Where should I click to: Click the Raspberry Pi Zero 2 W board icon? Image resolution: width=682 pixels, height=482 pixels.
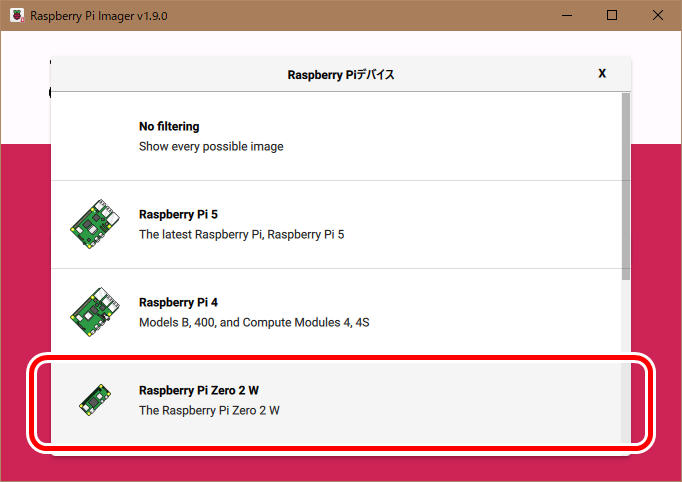click(x=93, y=400)
